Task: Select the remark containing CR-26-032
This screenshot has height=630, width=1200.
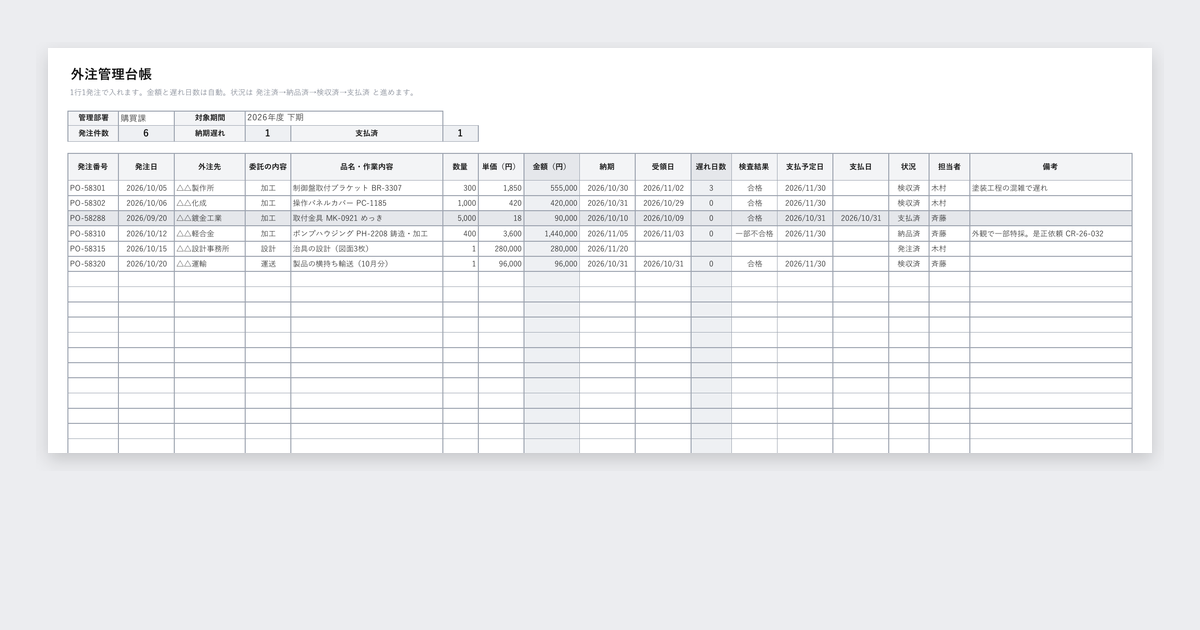Action: click(x=1050, y=234)
